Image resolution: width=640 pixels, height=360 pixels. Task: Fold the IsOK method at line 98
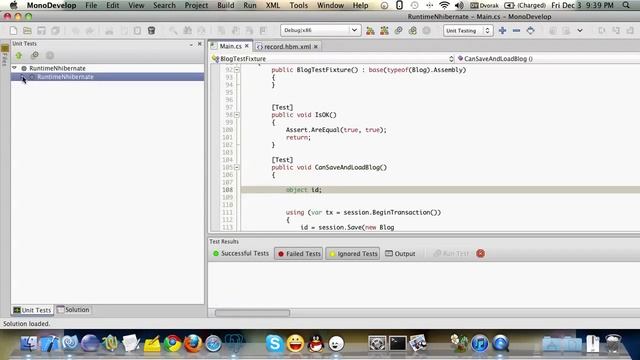tap(237, 115)
